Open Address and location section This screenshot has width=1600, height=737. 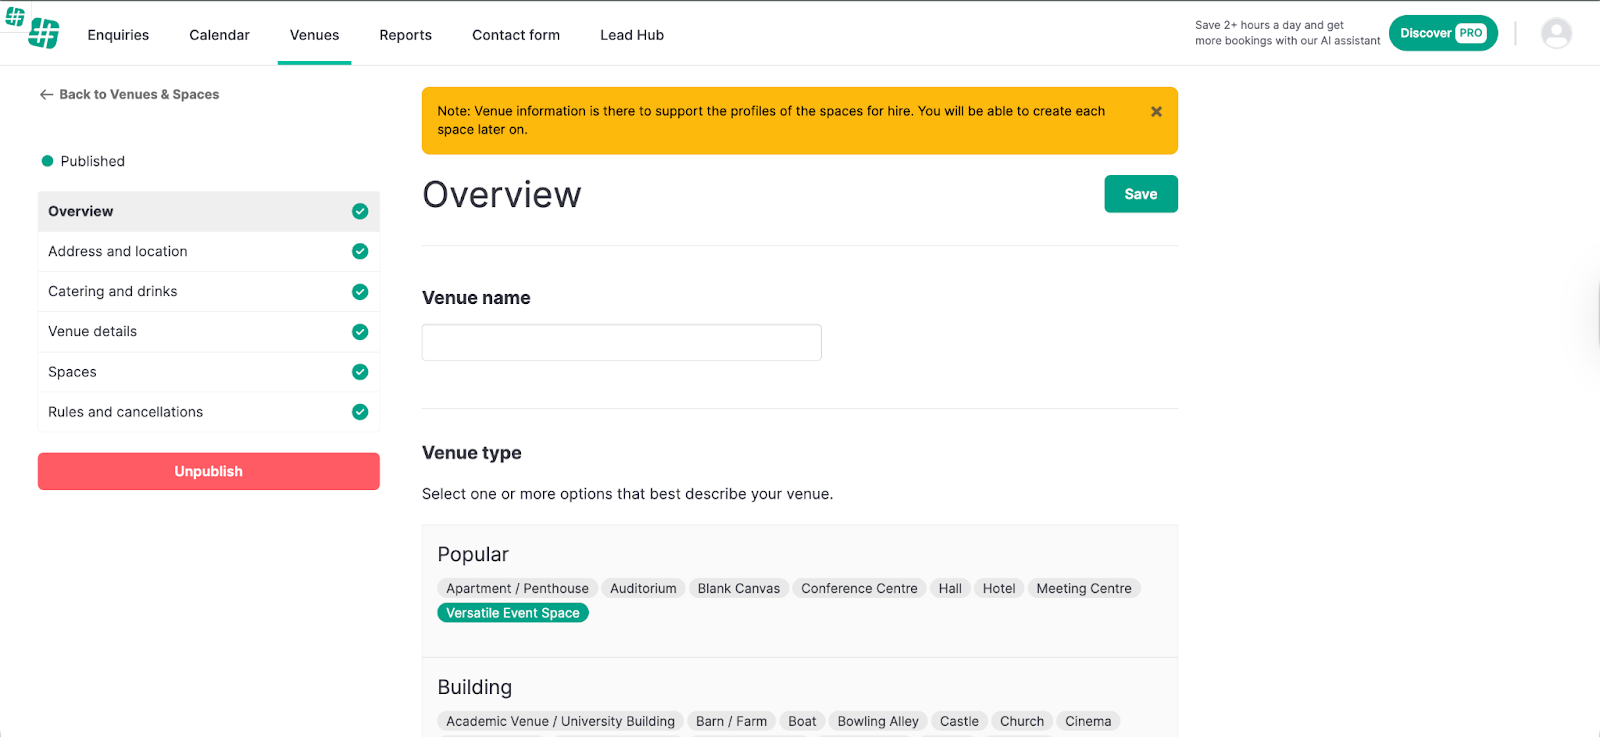click(118, 252)
